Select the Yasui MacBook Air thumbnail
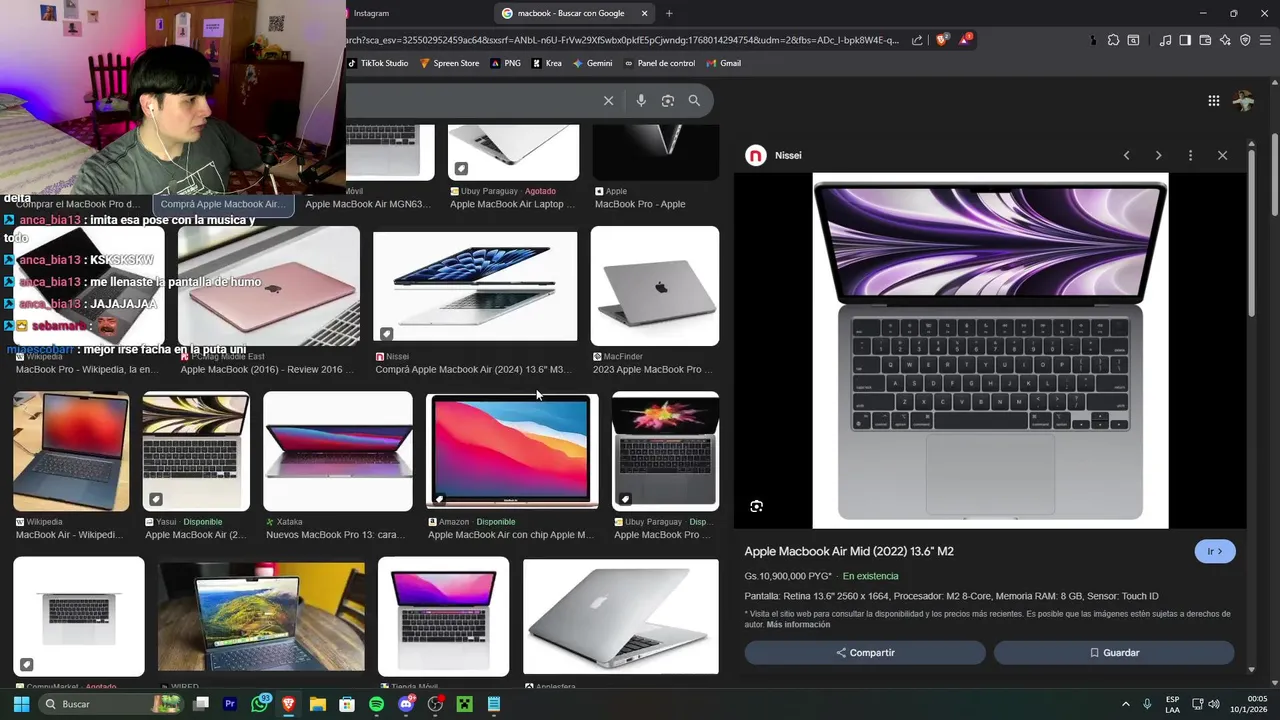 click(196, 451)
